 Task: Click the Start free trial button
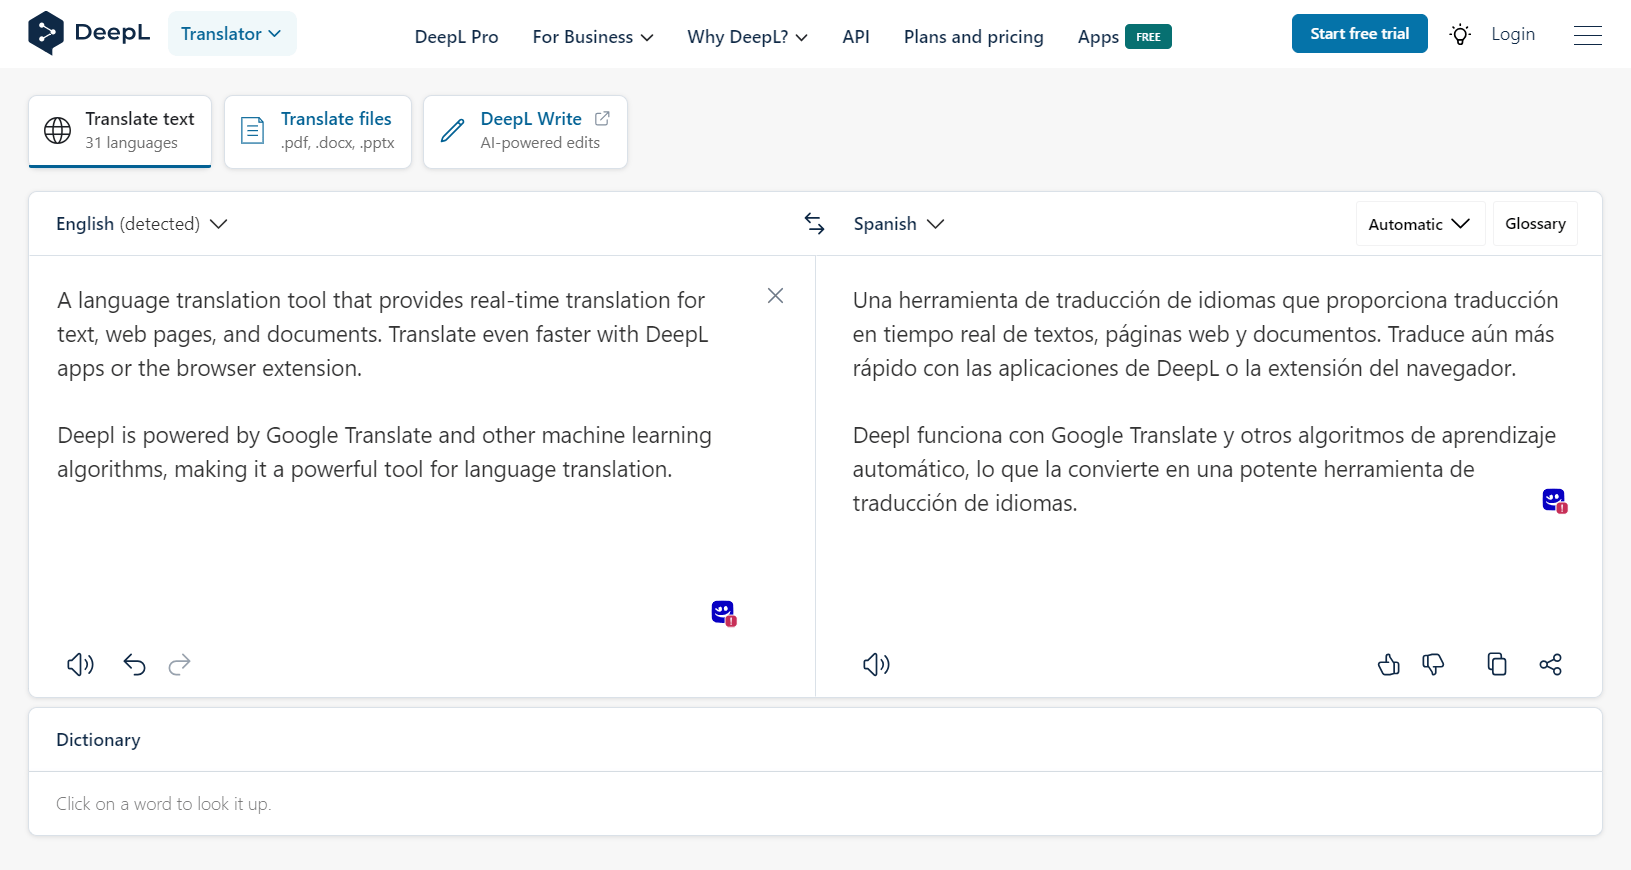pyautogui.click(x=1360, y=34)
